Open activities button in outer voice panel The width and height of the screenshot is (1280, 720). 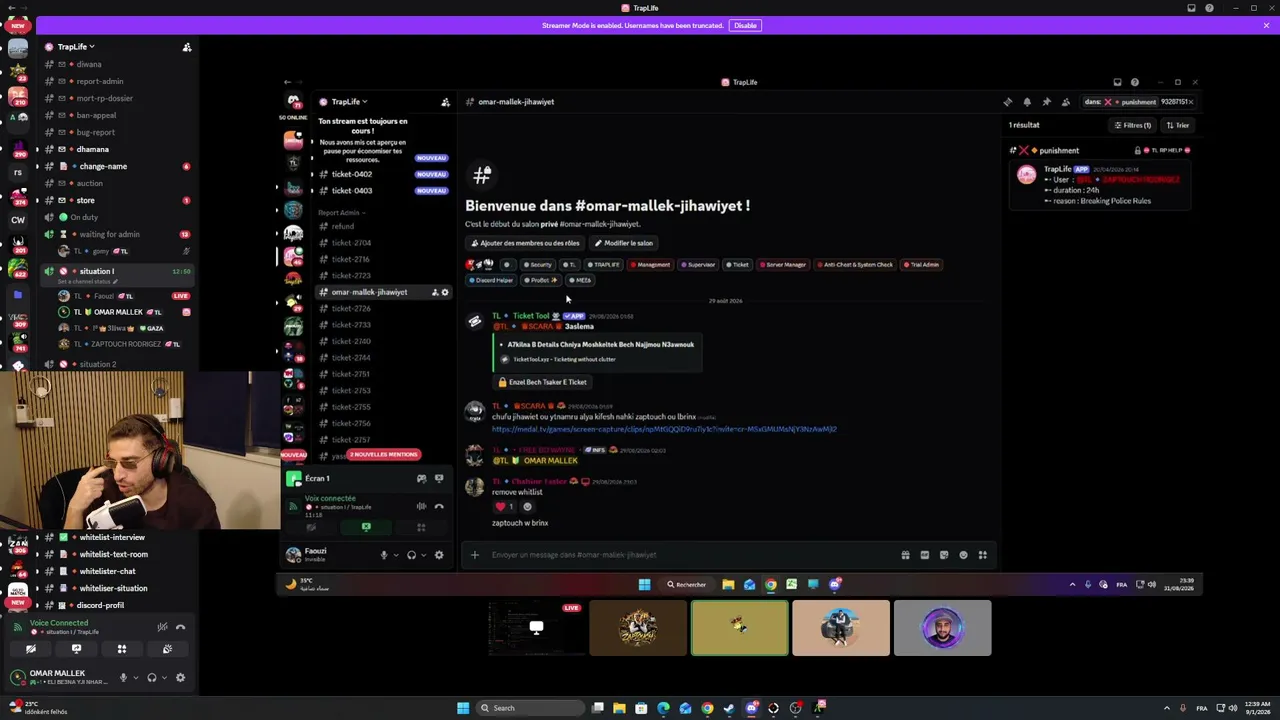click(122, 649)
